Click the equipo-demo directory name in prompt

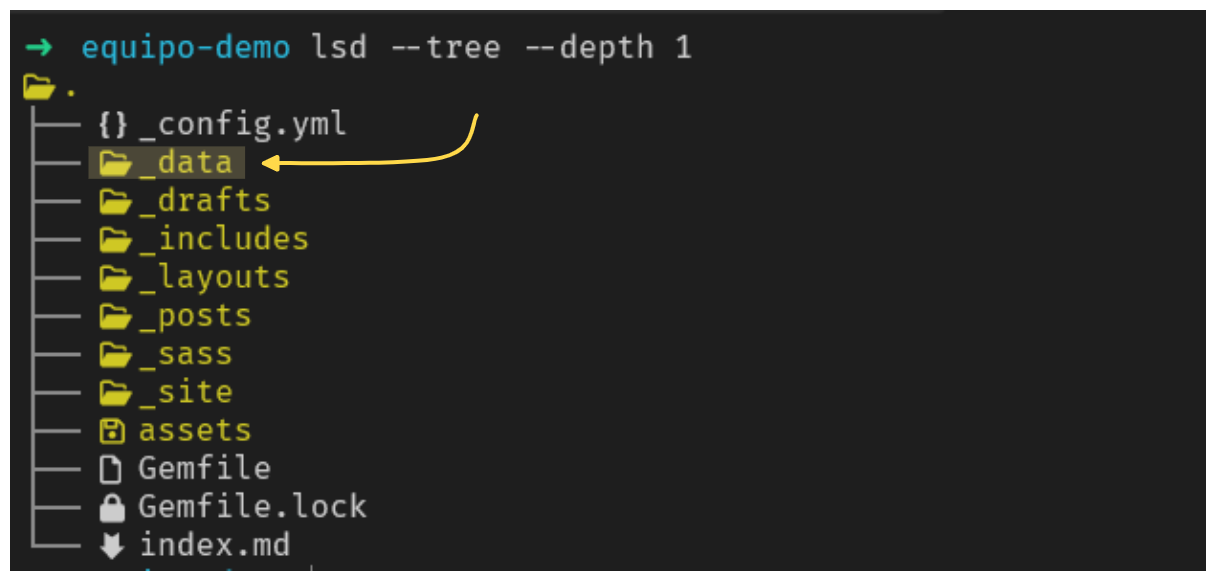(186, 48)
